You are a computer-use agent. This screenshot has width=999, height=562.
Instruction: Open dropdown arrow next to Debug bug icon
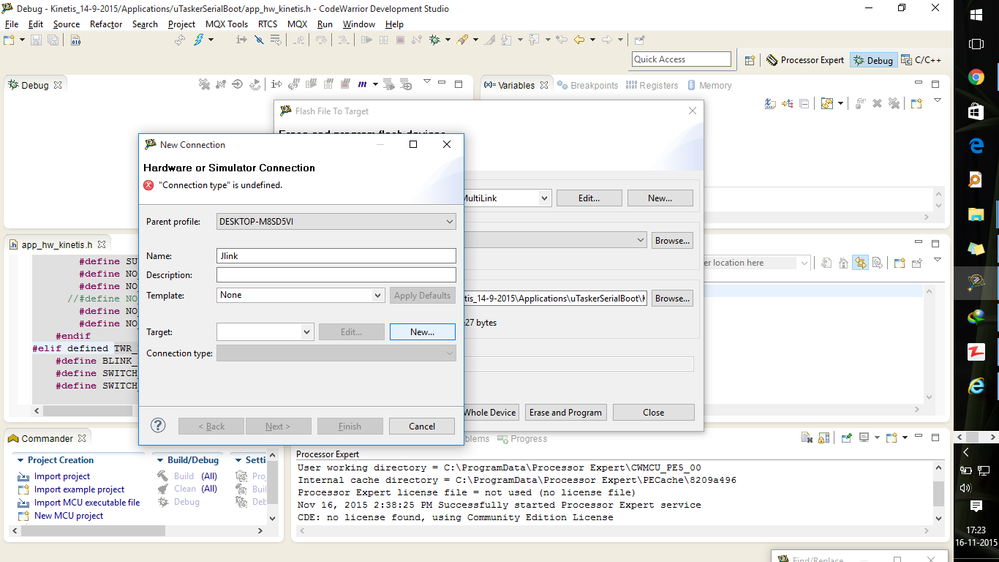(447, 40)
